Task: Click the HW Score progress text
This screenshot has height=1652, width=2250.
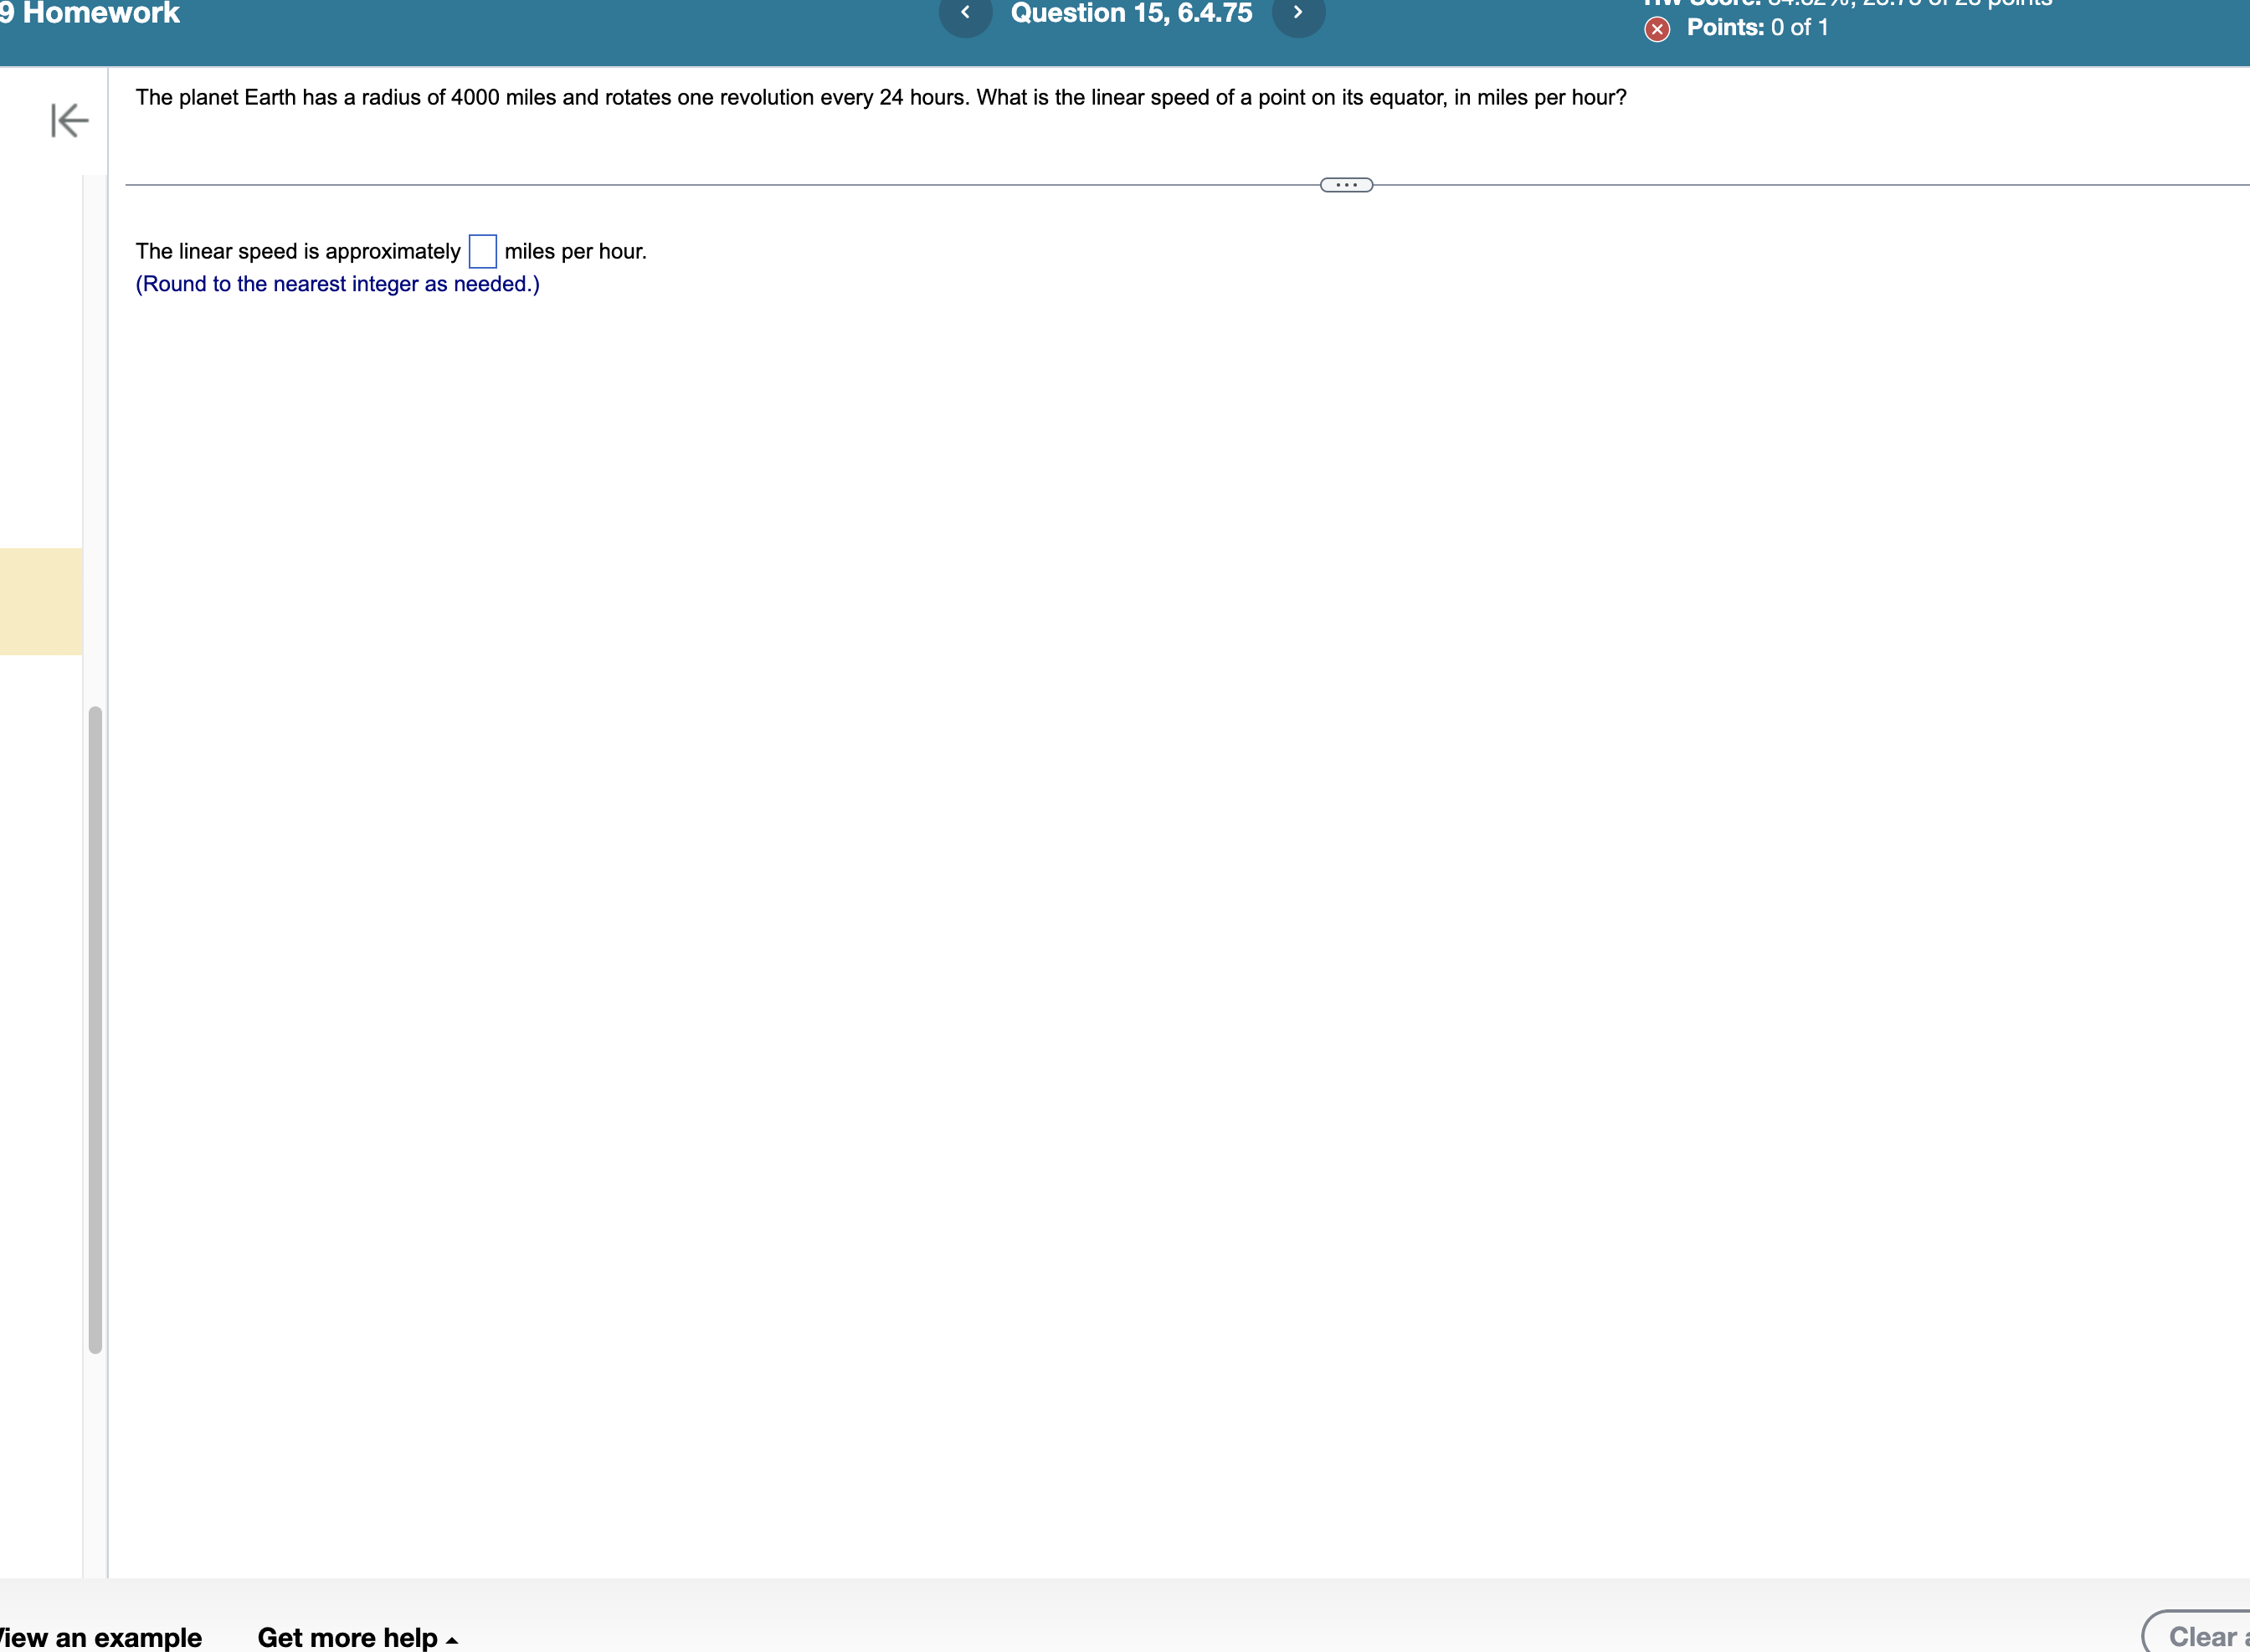Action: click(x=1850, y=3)
